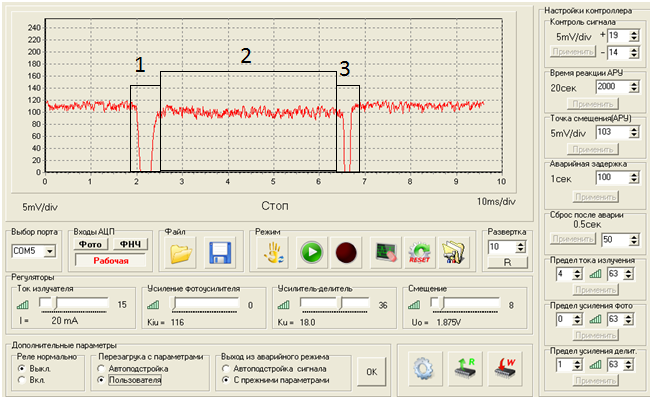Click spinner of Предел усиления делит. 63

click(629, 365)
